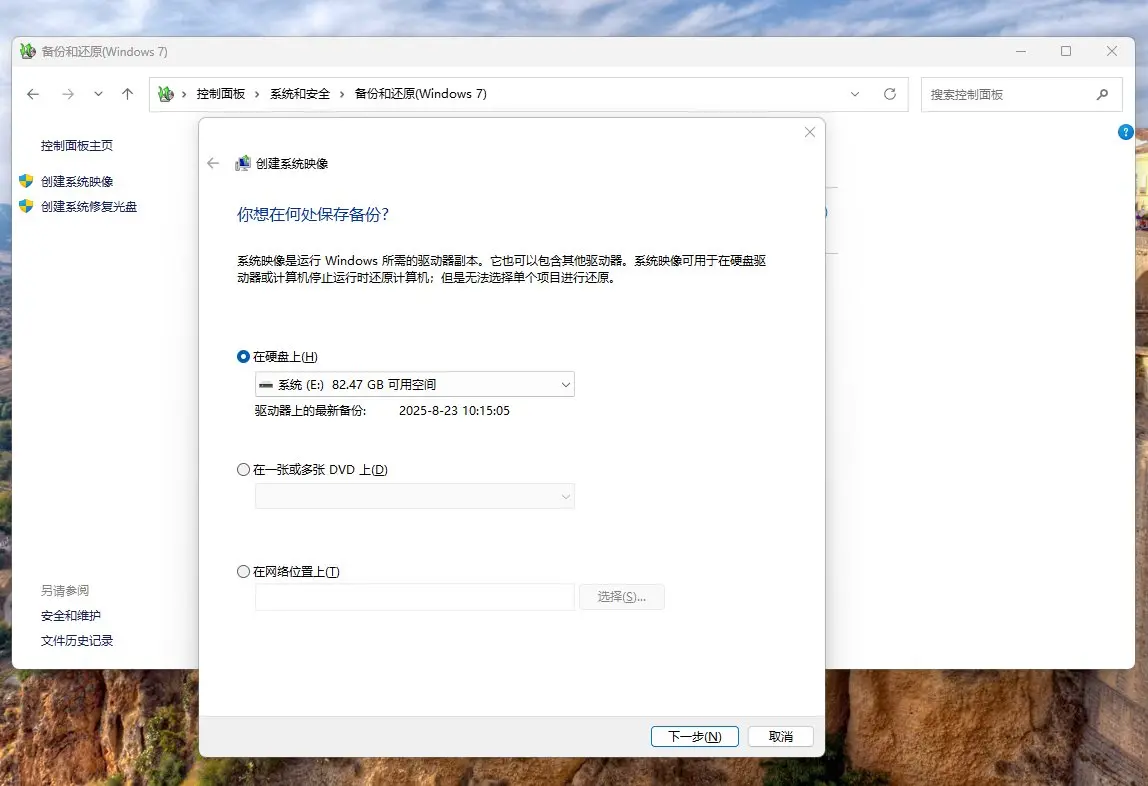Close the 创建系统映像 dialog
Screen dimensions: 1148x786
[810, 132]
